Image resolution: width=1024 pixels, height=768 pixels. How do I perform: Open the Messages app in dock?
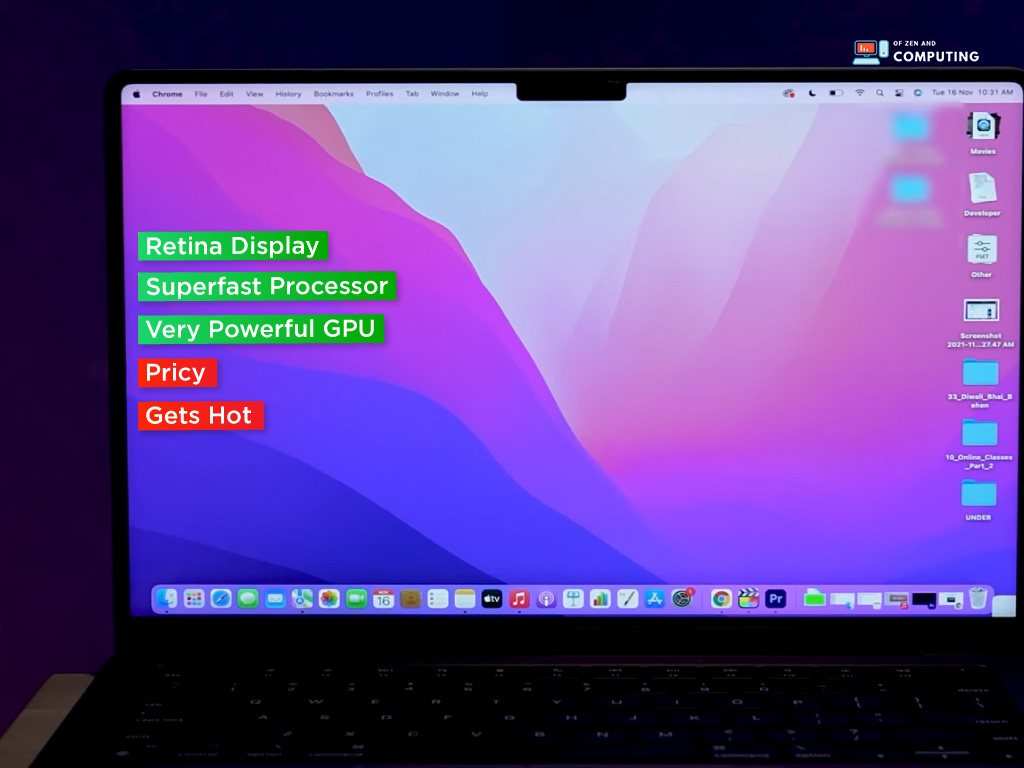click(x=248, y=598)
